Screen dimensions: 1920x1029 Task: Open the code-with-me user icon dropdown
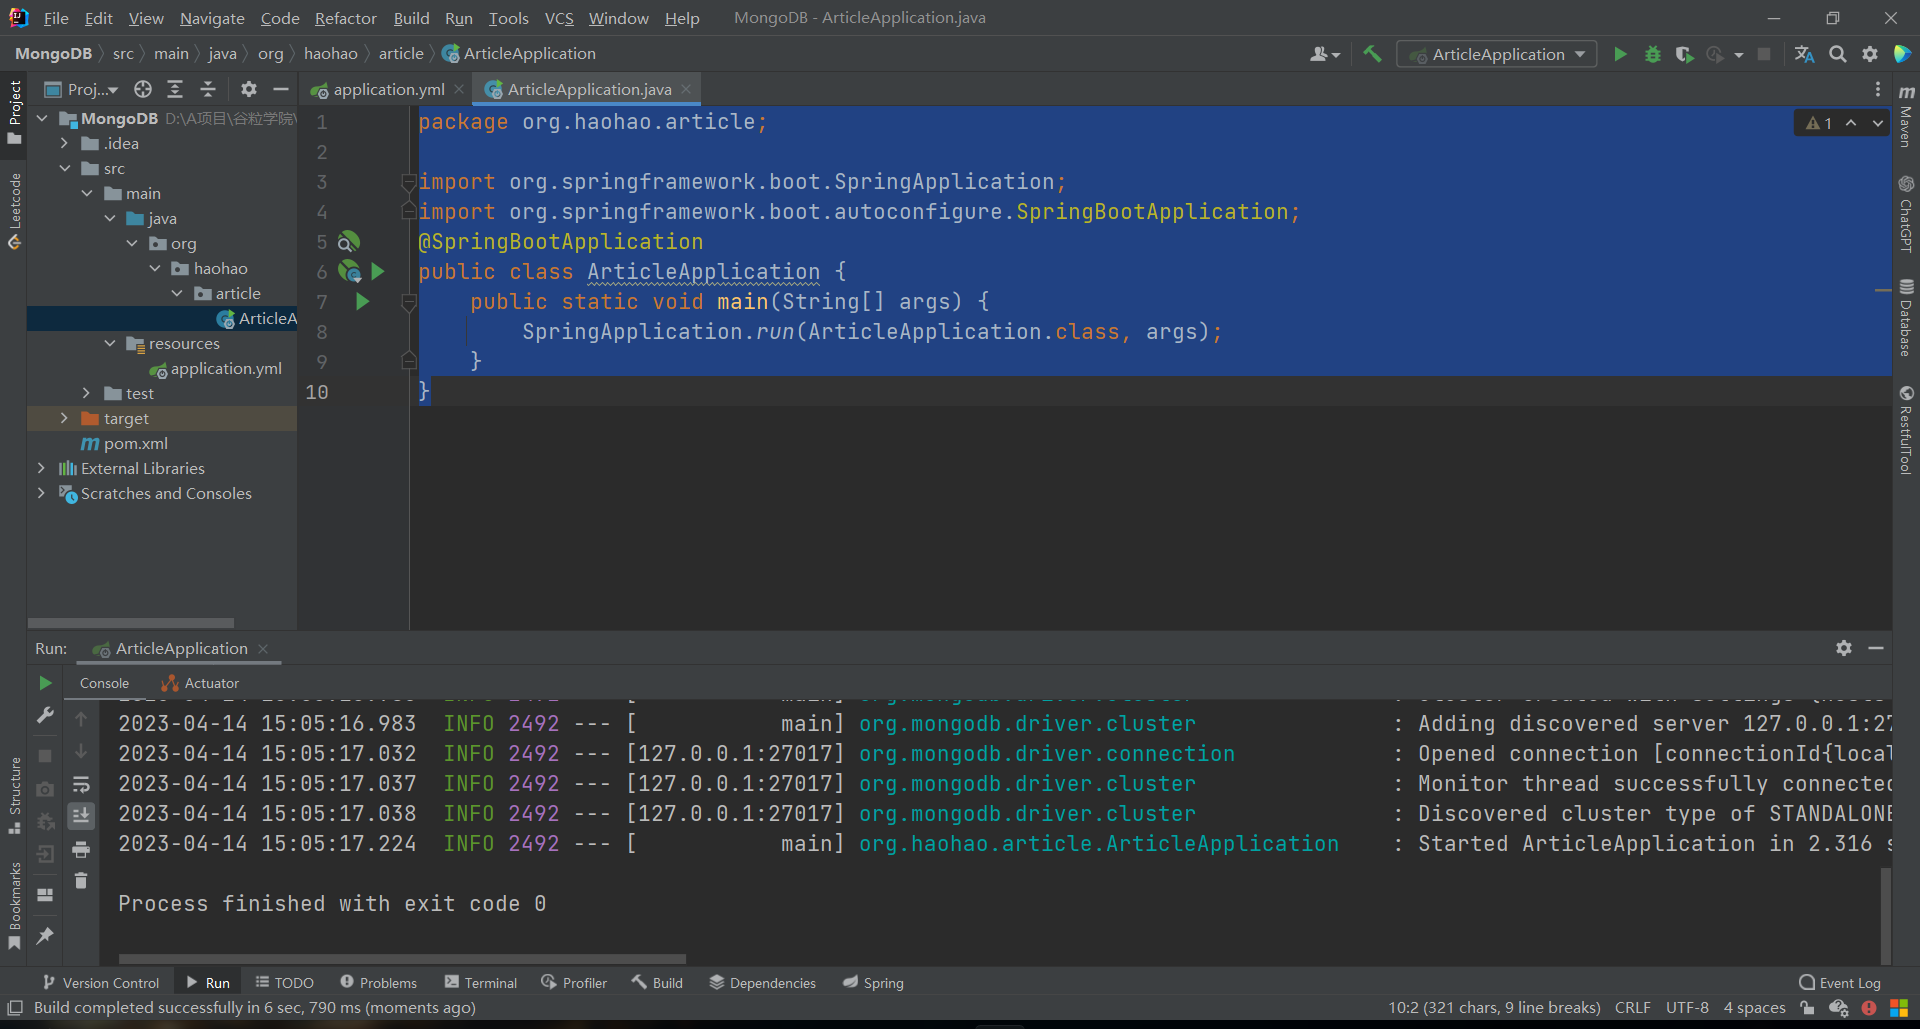(1325, 54)
